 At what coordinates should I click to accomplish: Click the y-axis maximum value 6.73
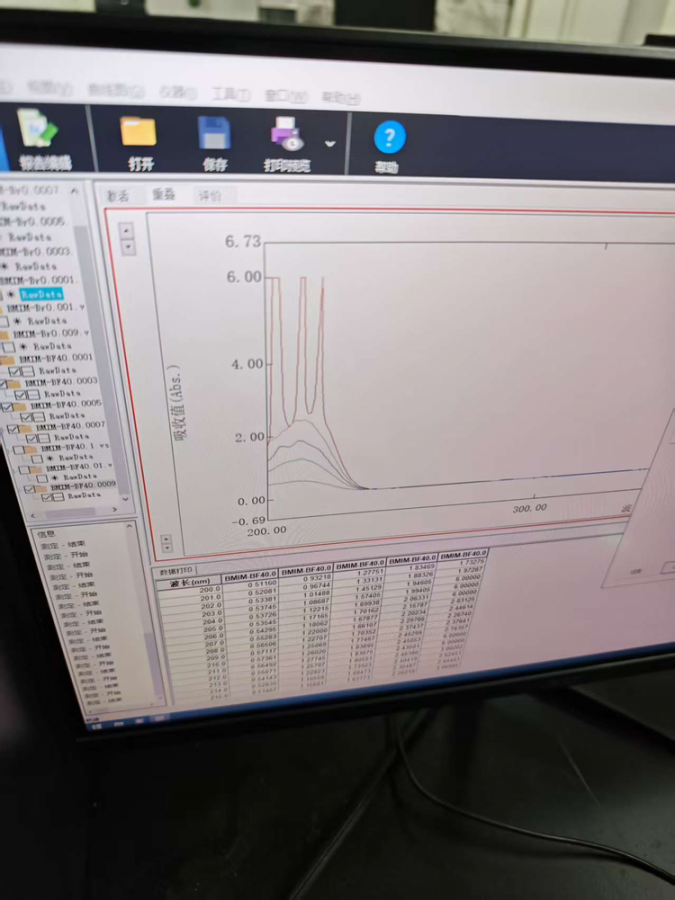point(243,242)
